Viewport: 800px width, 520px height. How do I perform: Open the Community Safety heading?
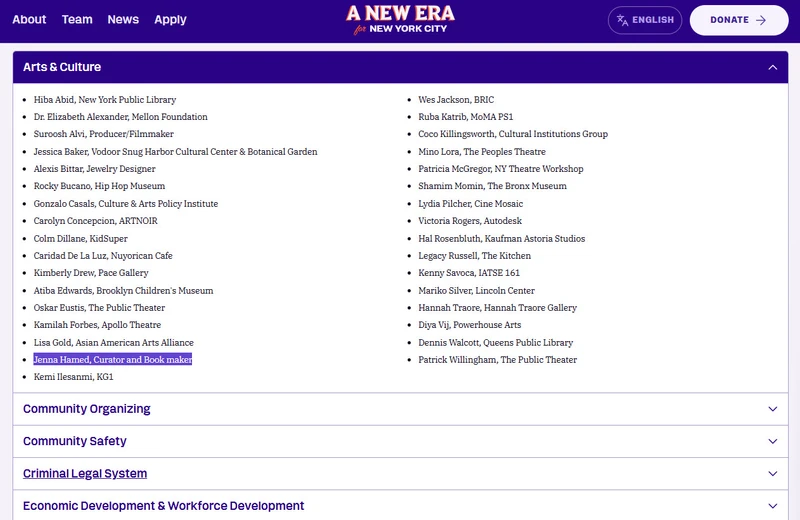point(74,441)
